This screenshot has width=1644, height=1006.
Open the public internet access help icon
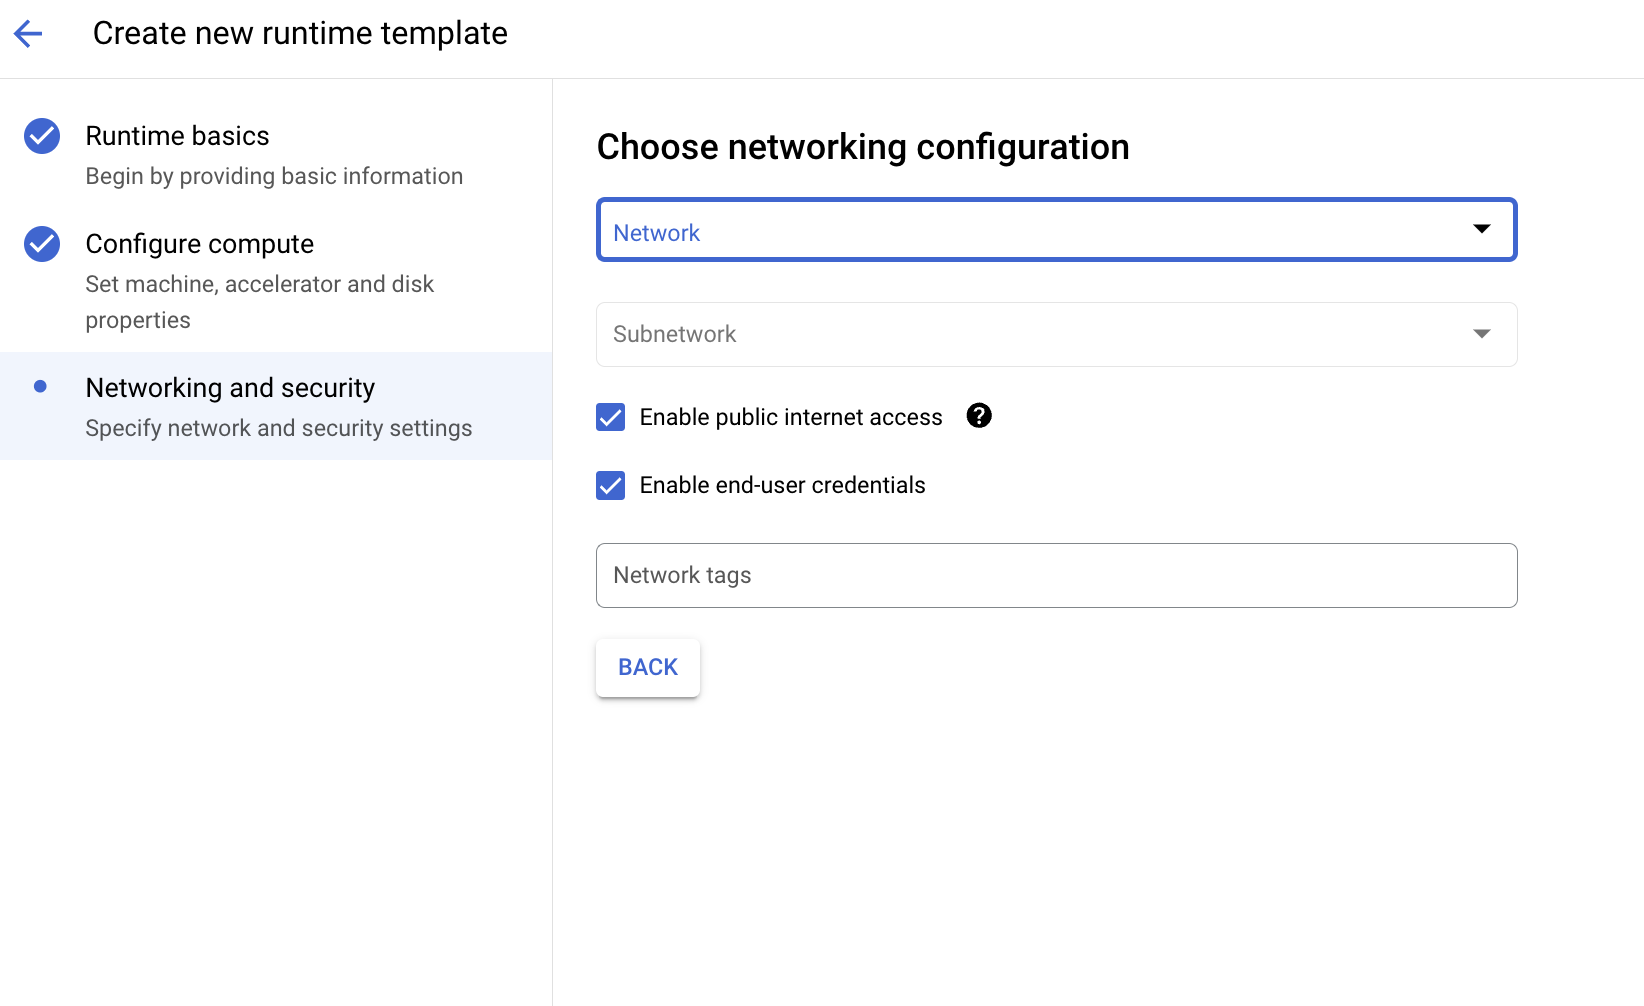tap(979, 416)
